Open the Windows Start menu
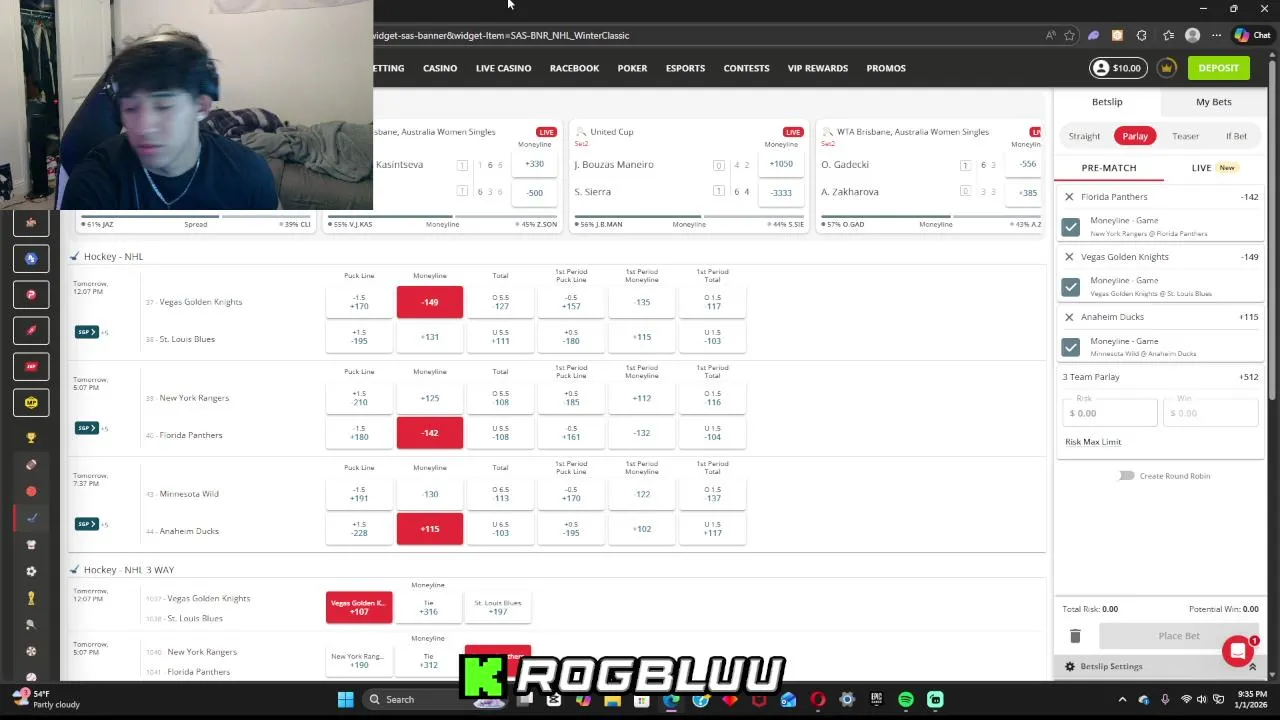 click(x=345, y=699)
